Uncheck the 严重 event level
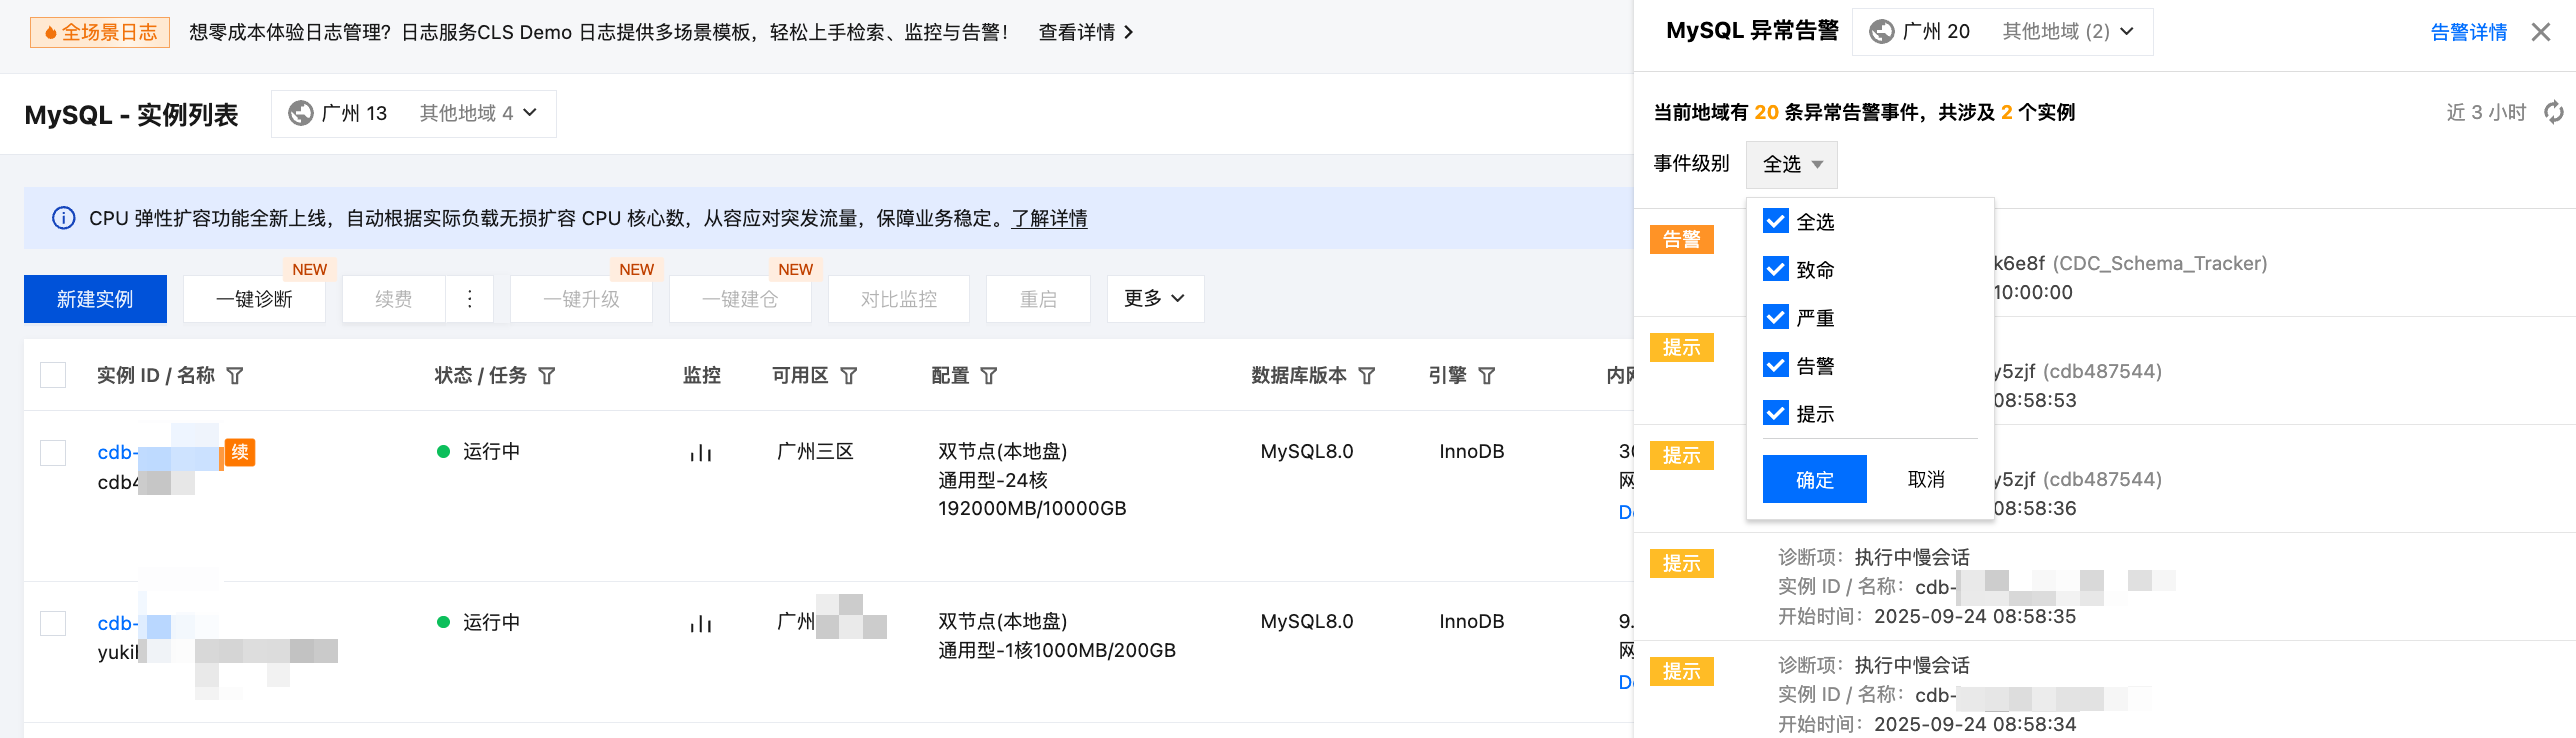This screenshot has height=738, width=2576. tap(1776, 317)
